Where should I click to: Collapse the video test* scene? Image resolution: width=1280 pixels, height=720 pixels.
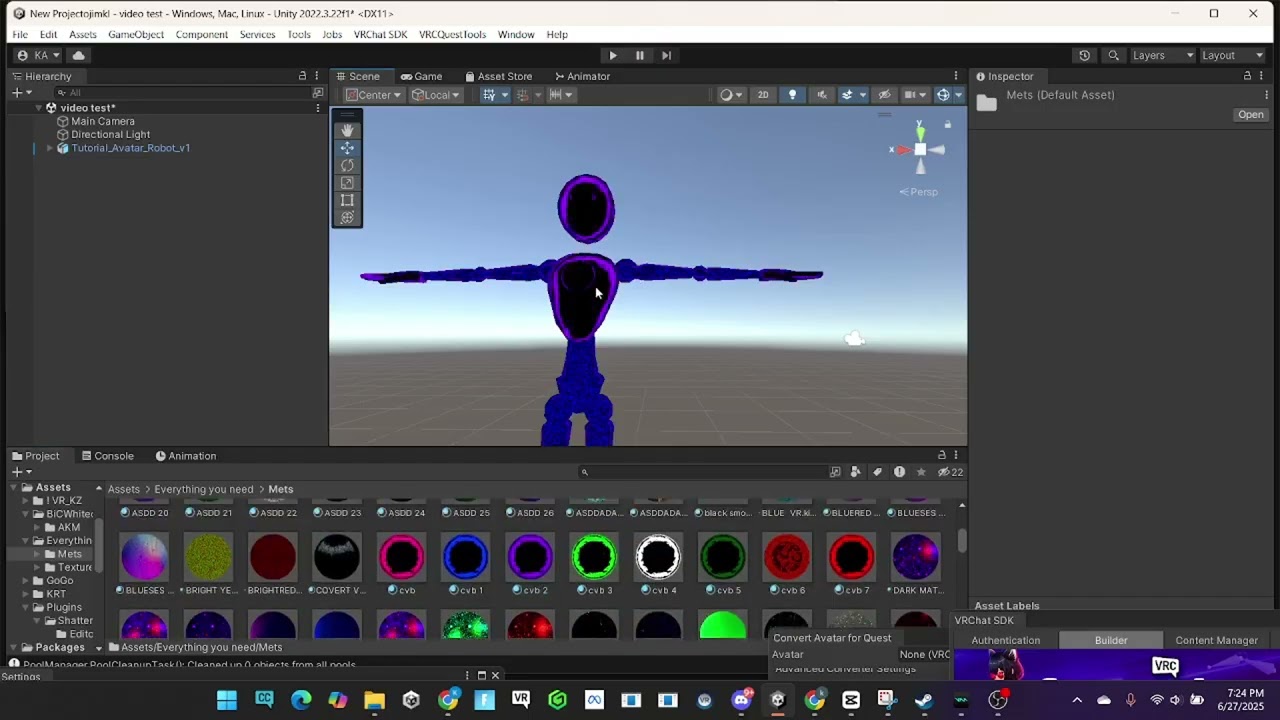point(38,108)
